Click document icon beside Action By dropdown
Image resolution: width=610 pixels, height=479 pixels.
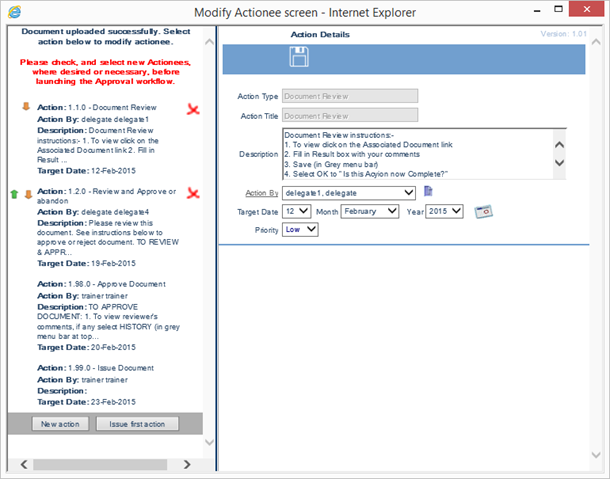(428, 191)
